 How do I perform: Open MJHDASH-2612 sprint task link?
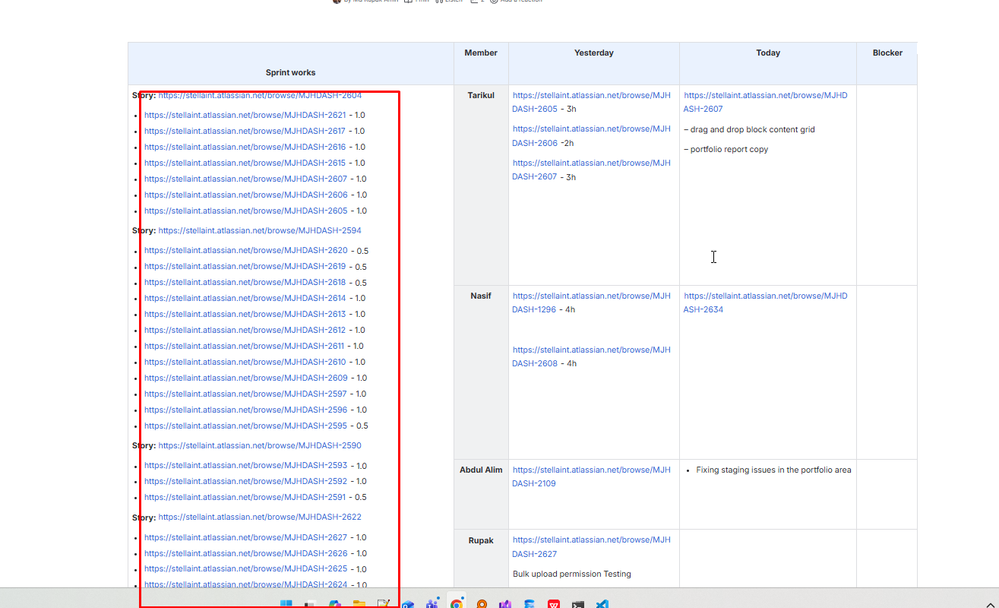pos(245,329)
